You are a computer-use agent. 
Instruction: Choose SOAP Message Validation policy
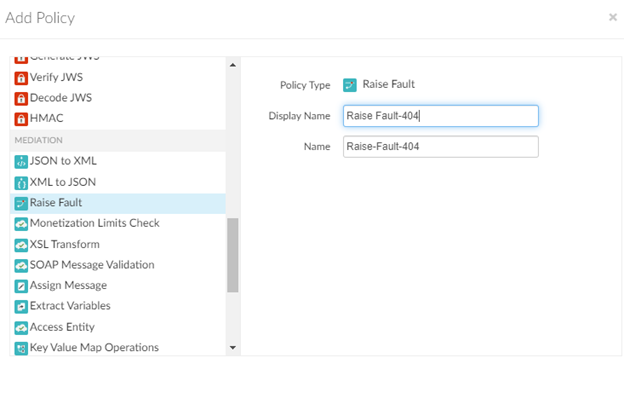(91, 265)
